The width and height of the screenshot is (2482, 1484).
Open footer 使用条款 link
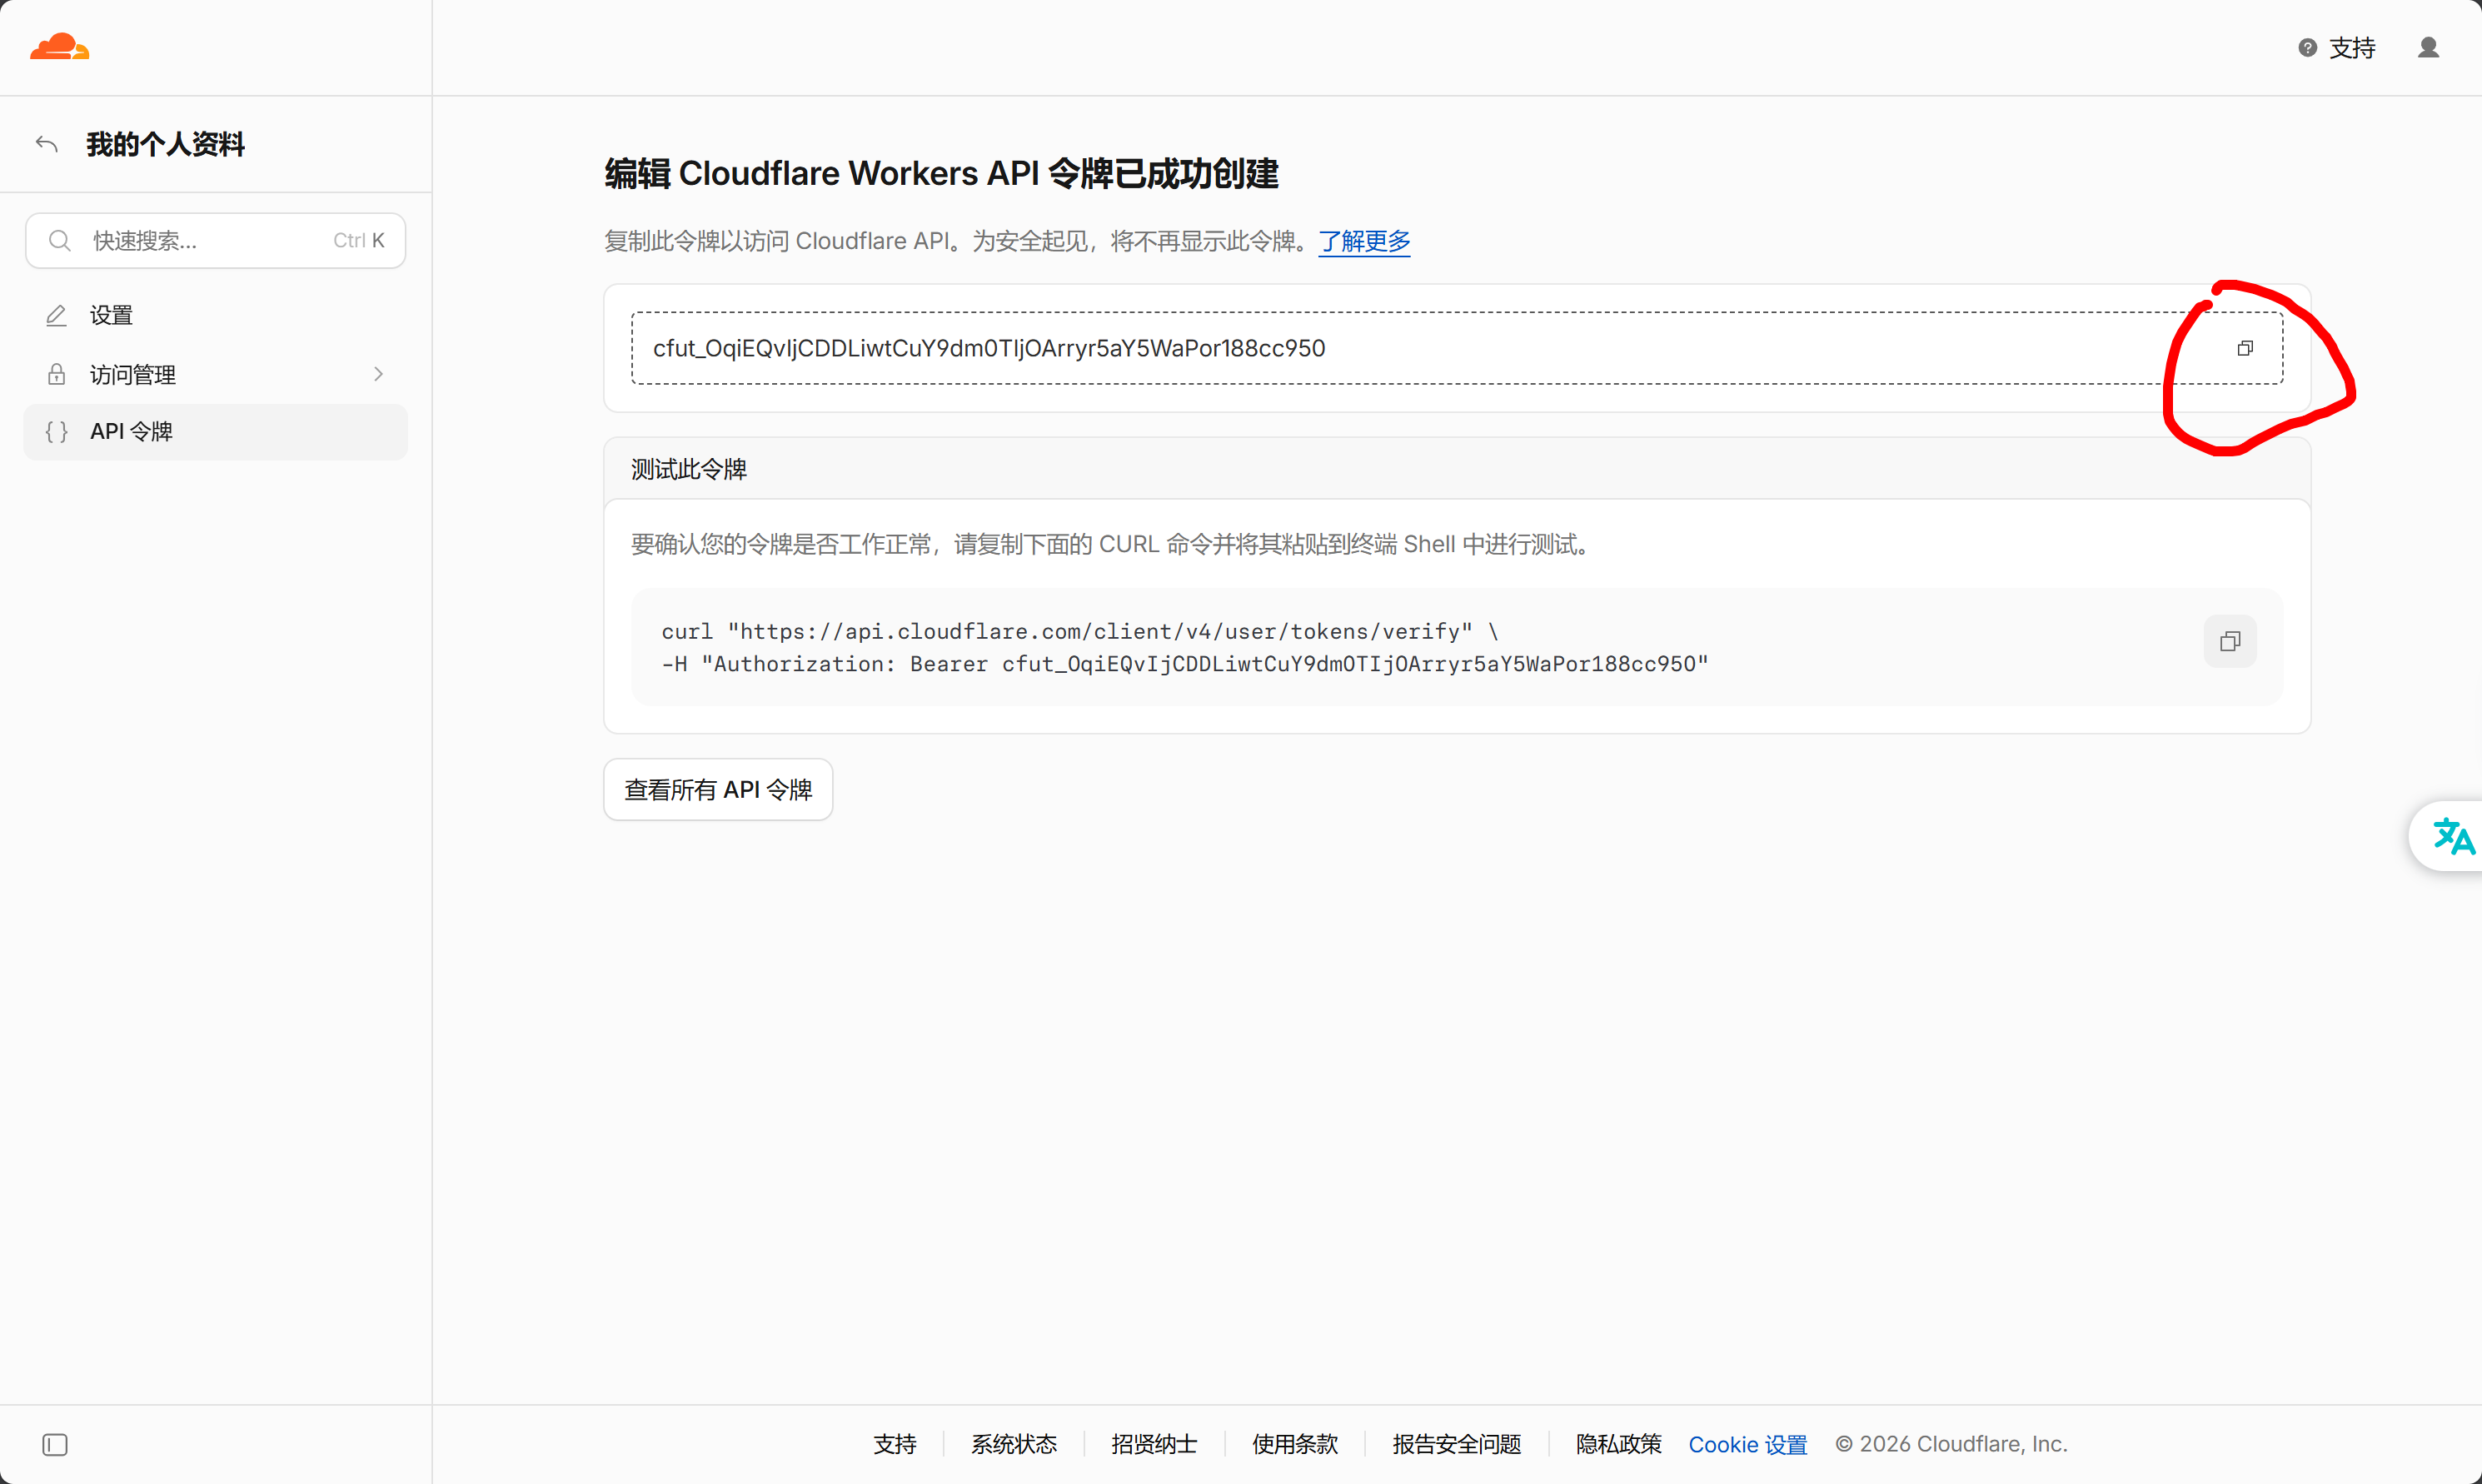point(1295,1445)
